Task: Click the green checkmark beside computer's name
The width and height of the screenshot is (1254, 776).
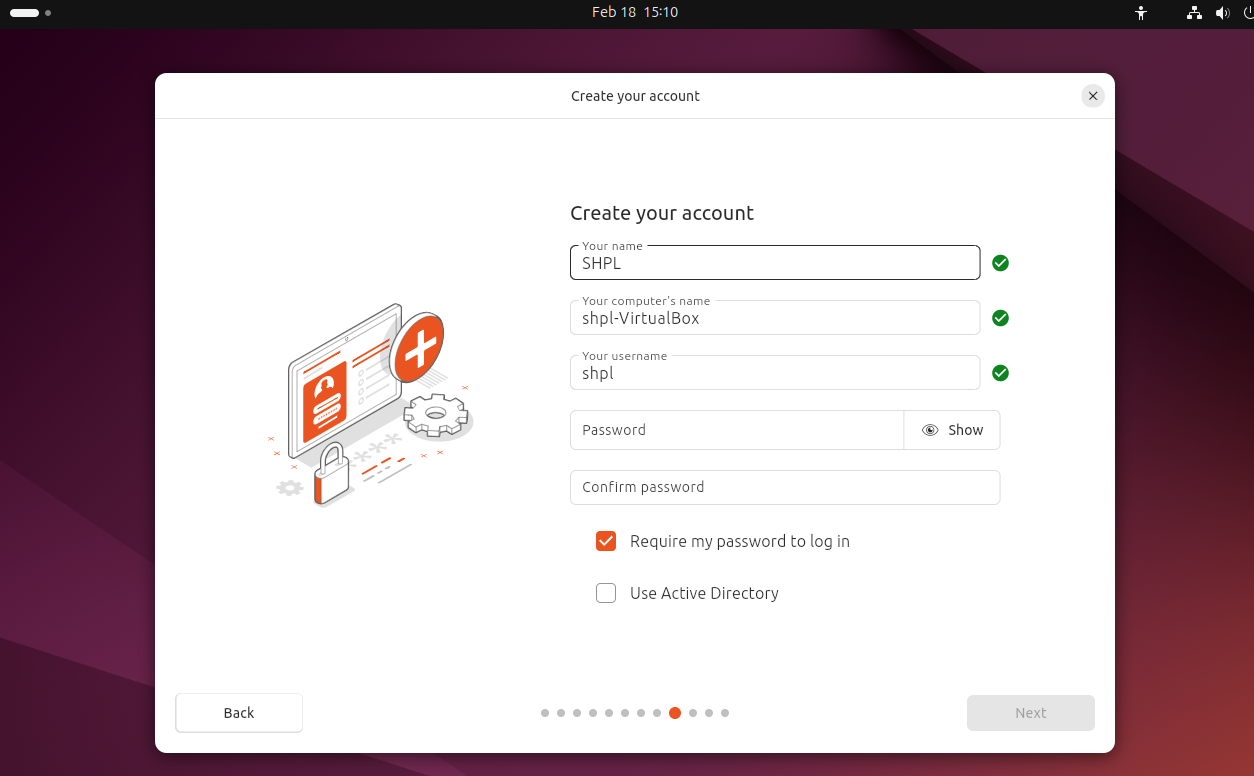Action: coord(1000,318)
